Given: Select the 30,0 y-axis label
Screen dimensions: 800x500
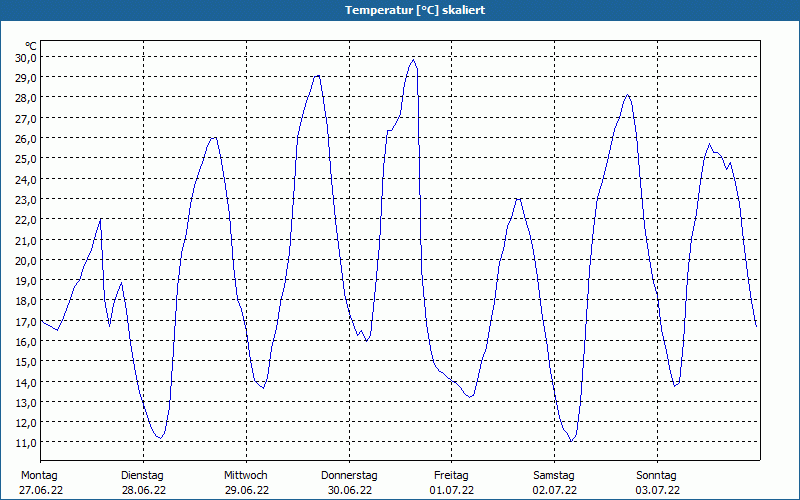Looking at the screenshot, I should pyautogui.click(x=26, y=57).
